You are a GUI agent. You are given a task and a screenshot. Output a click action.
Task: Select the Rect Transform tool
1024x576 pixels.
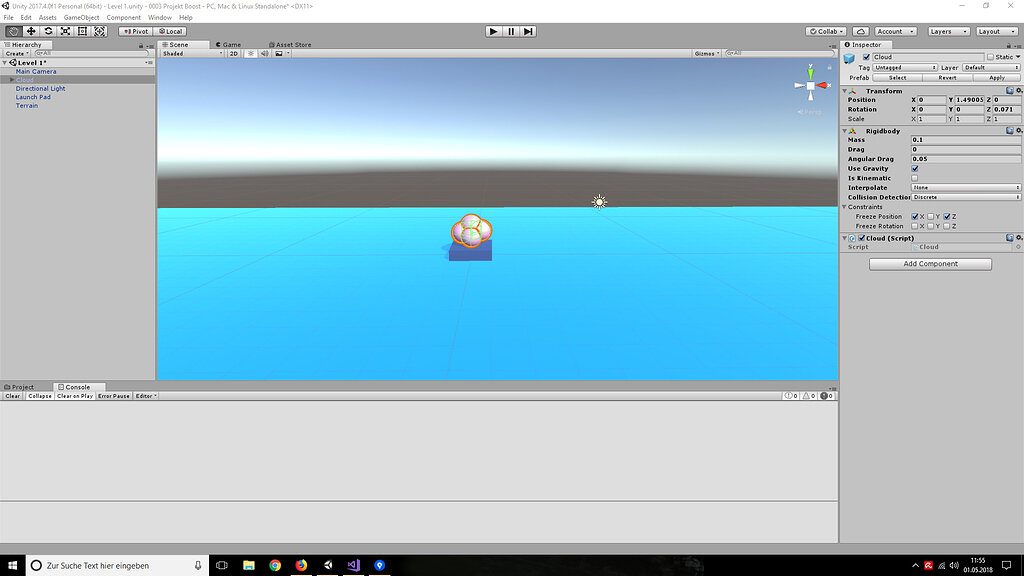click(83, 31)
